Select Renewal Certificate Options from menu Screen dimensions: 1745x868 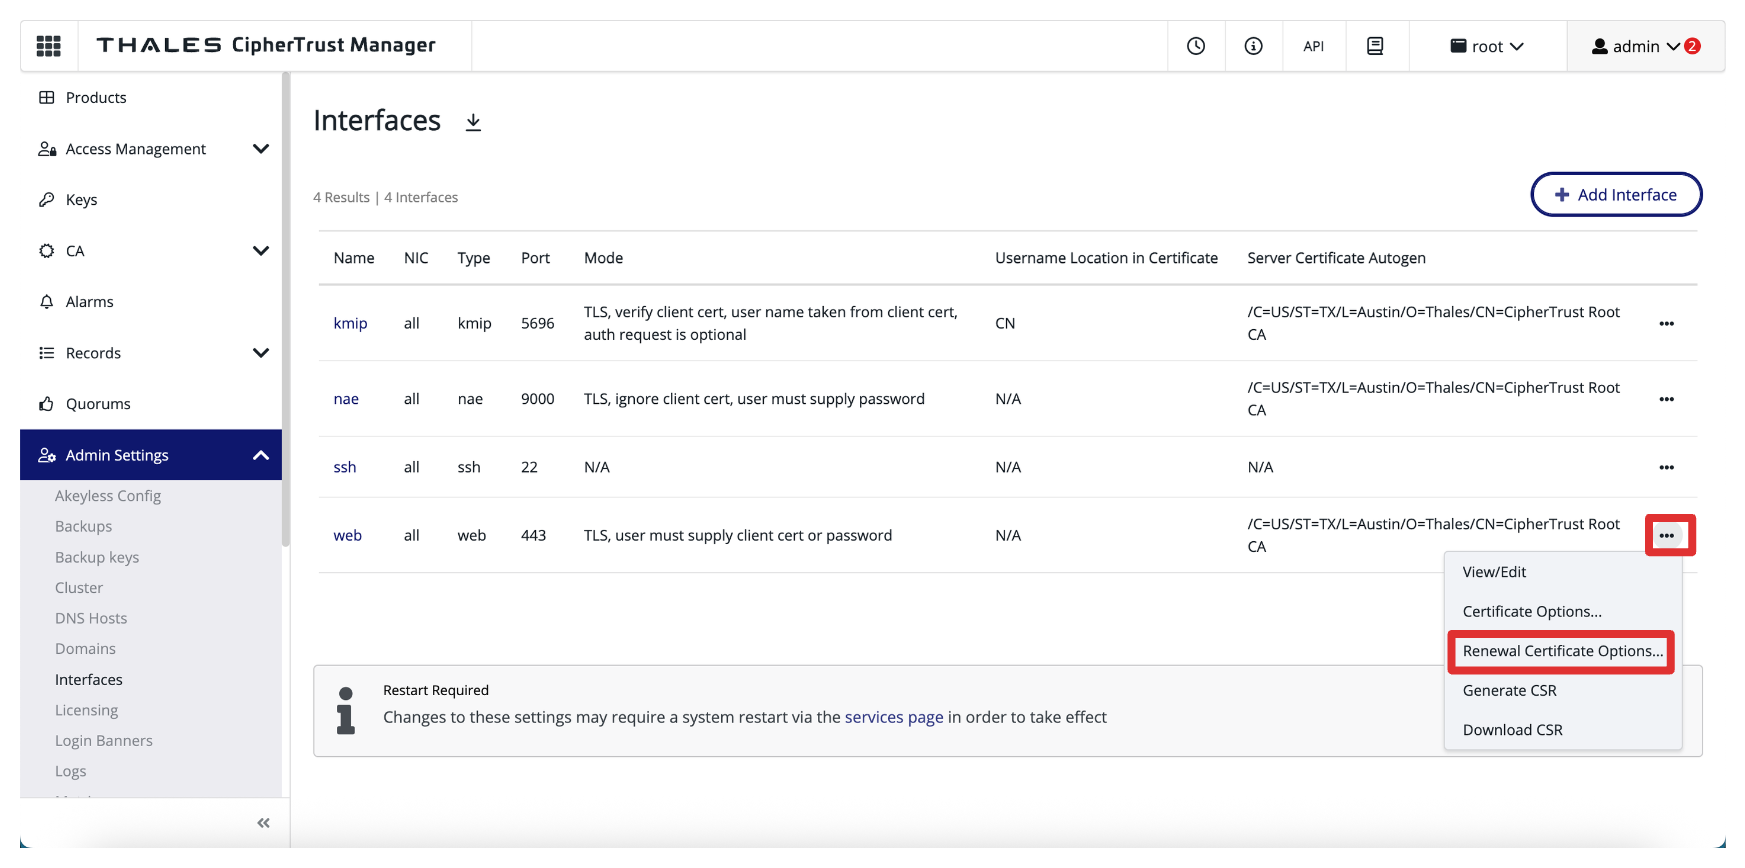(1562, 651)
